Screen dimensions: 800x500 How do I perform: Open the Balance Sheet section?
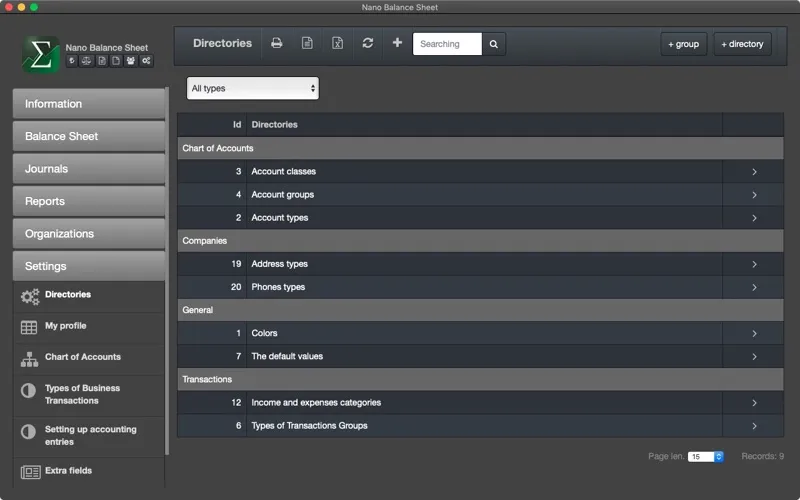click(x=89, y=136)
